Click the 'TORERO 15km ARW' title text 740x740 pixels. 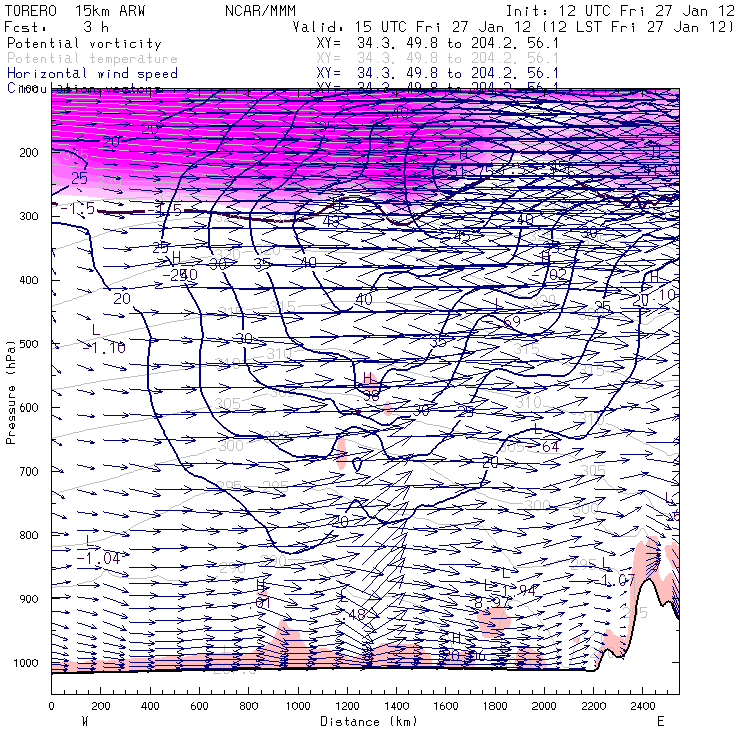coord(75,11)
